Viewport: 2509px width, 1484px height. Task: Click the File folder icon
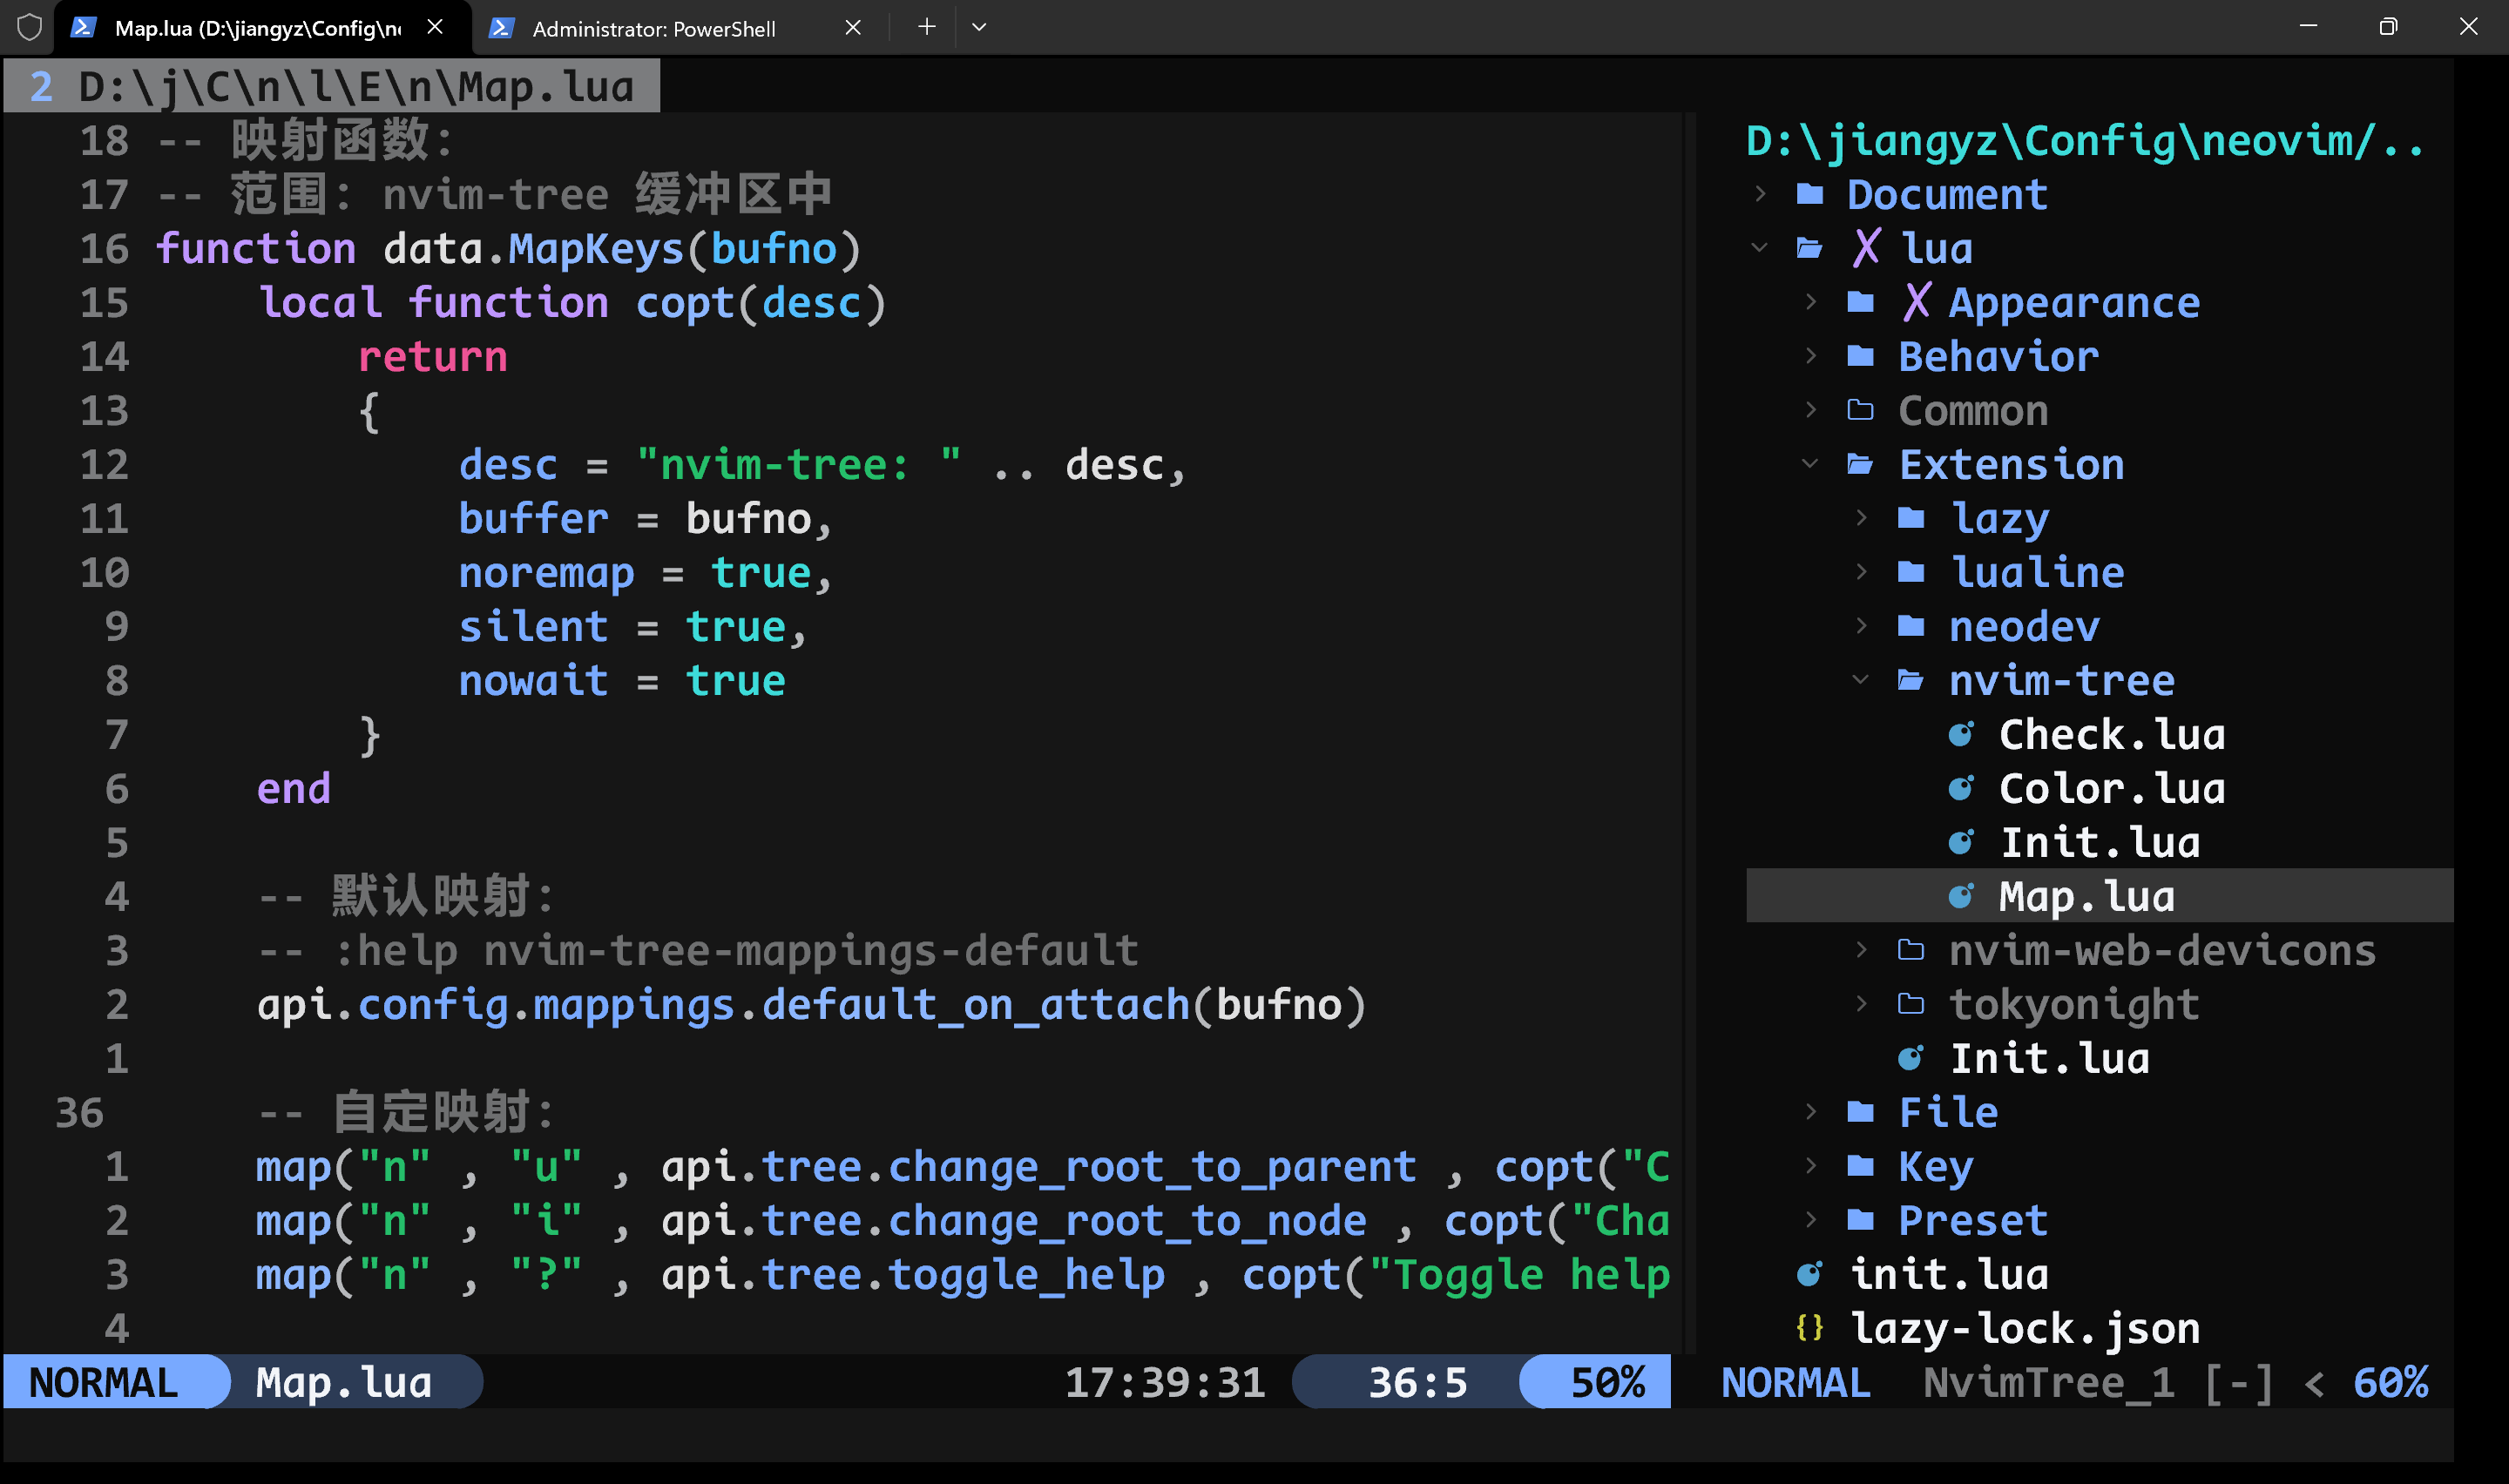point(1860,1112)
